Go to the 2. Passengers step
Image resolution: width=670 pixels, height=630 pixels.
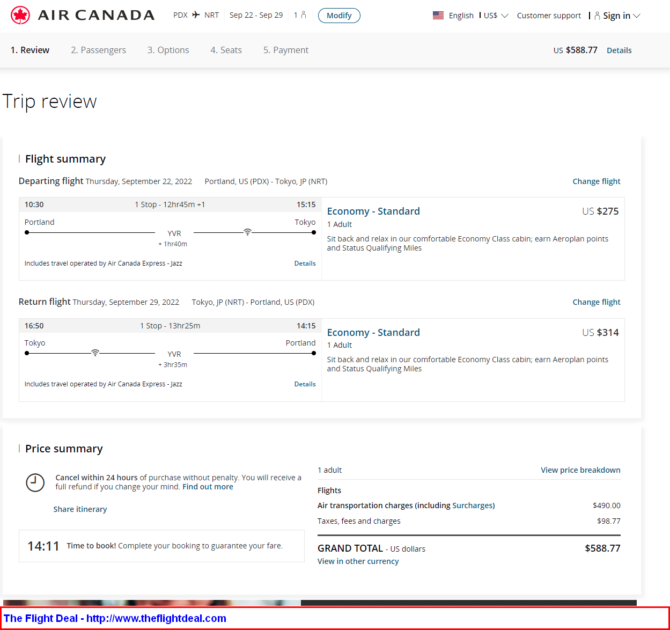98,50
